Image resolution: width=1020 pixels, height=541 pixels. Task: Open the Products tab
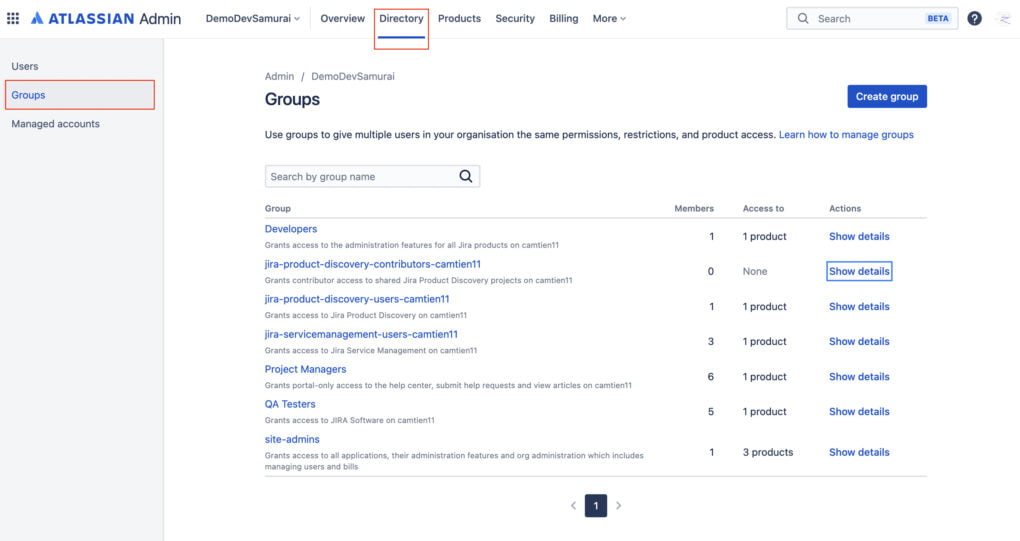click(459, 18)
